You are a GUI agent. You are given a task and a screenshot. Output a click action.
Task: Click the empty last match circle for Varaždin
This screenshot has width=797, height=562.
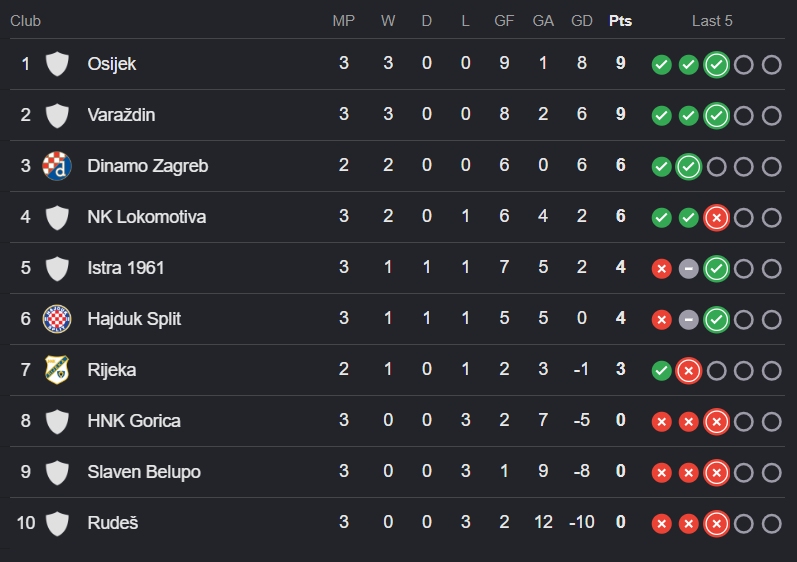coord(771,115)
